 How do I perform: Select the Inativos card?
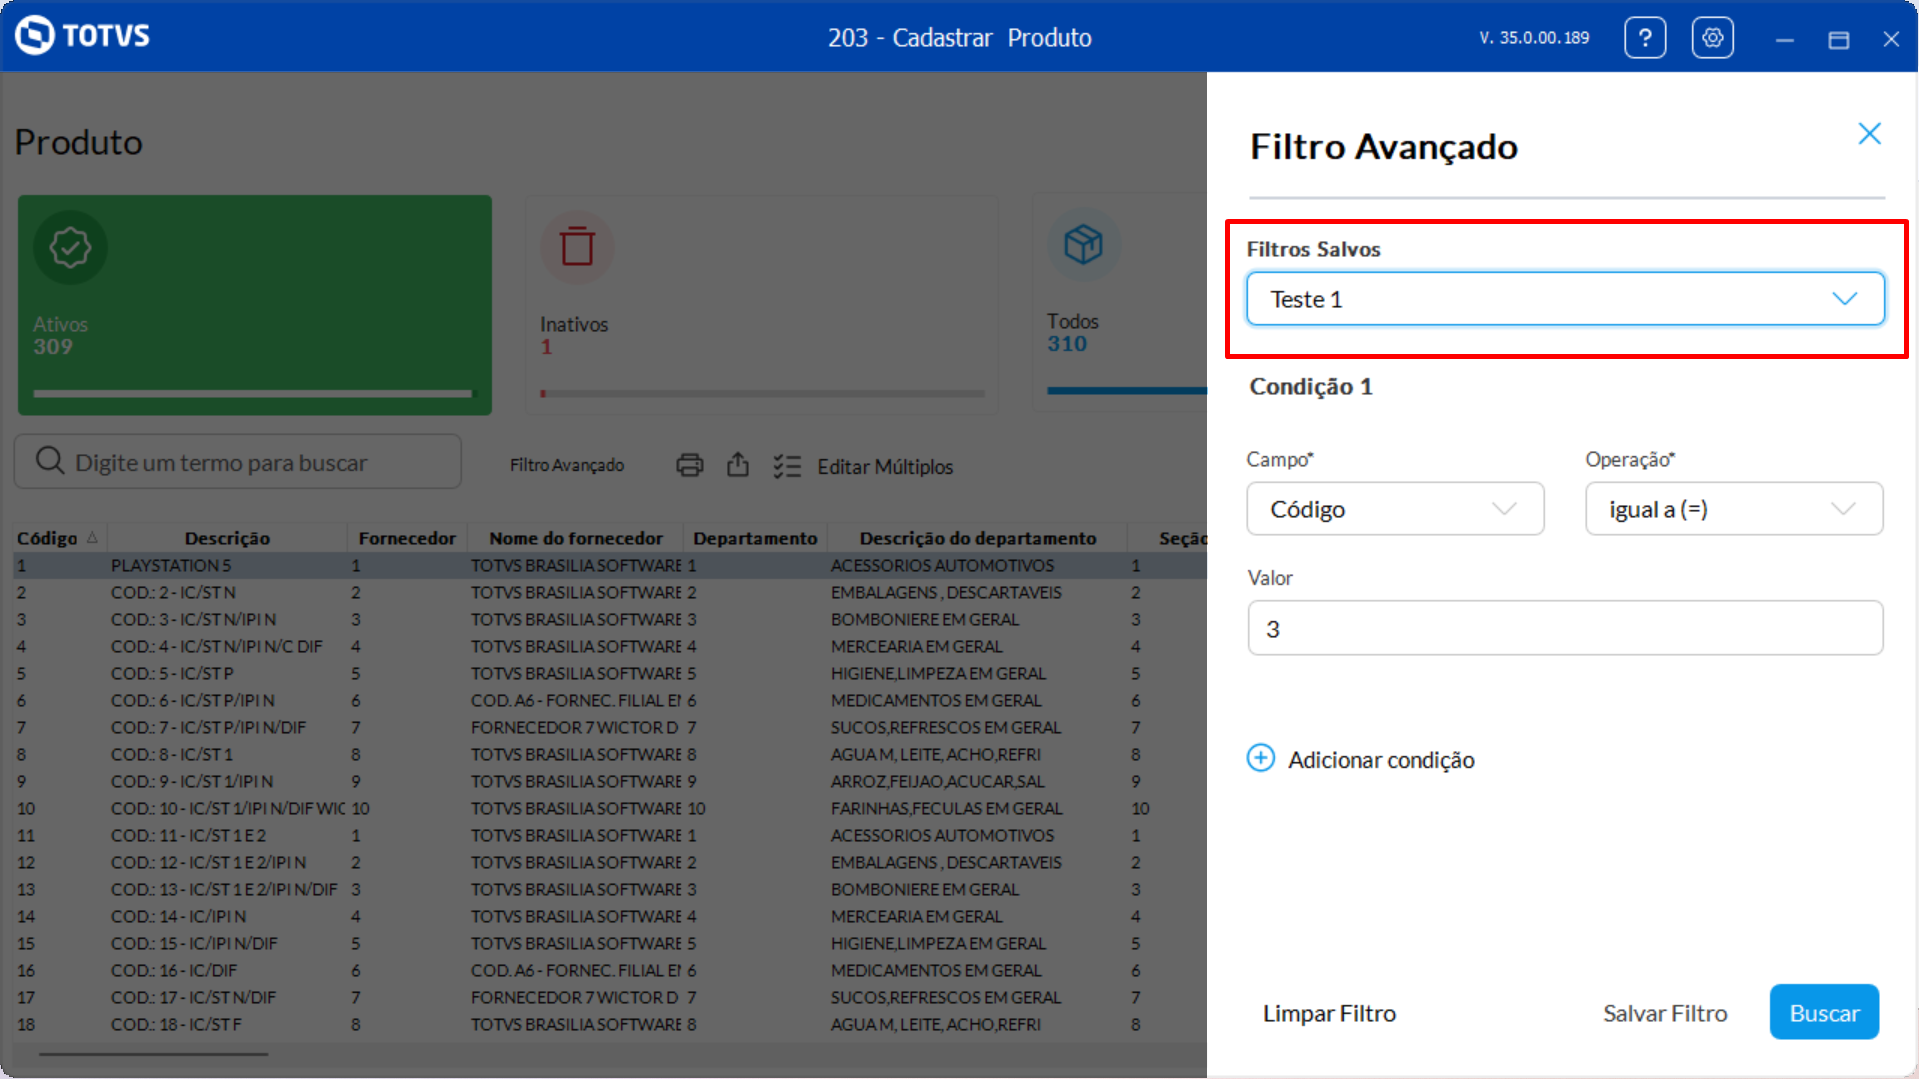pos(762,305)
